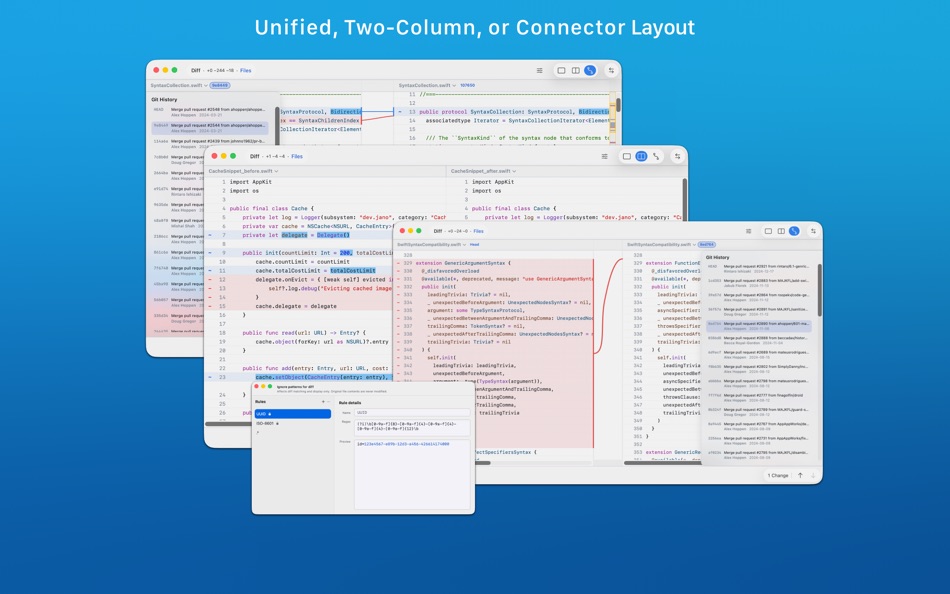Select unified layout in the SwiftSyntaxCompatibility window

point(769,231)
